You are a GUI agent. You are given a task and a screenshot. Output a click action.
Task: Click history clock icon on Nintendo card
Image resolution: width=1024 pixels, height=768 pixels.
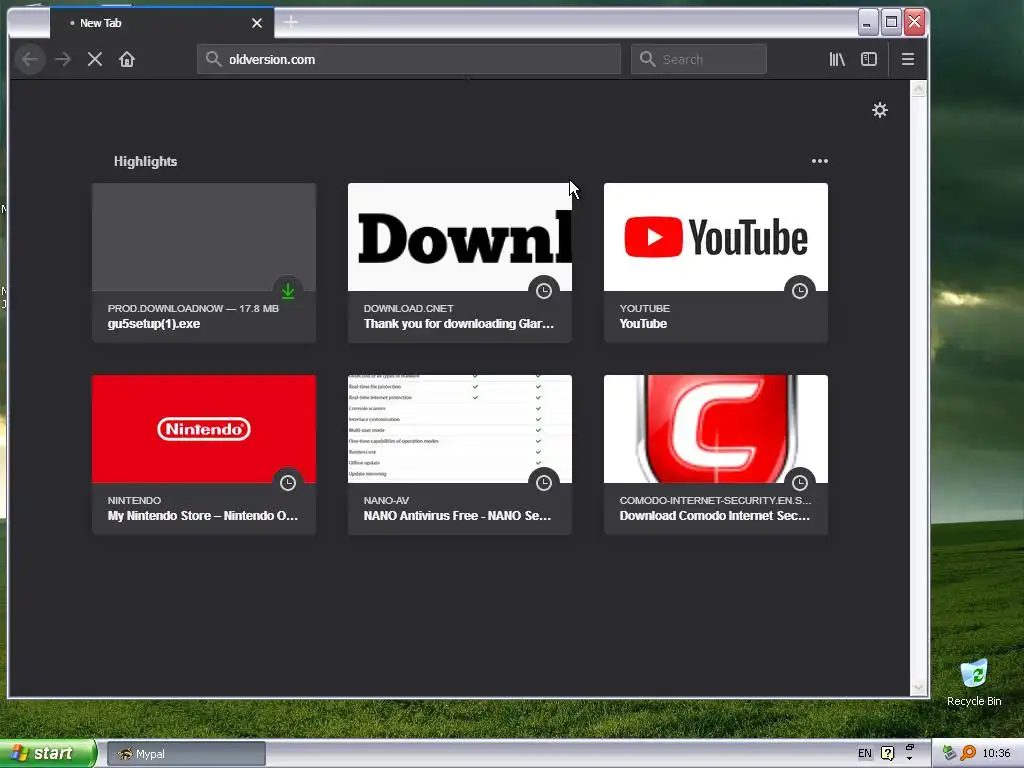288,483
